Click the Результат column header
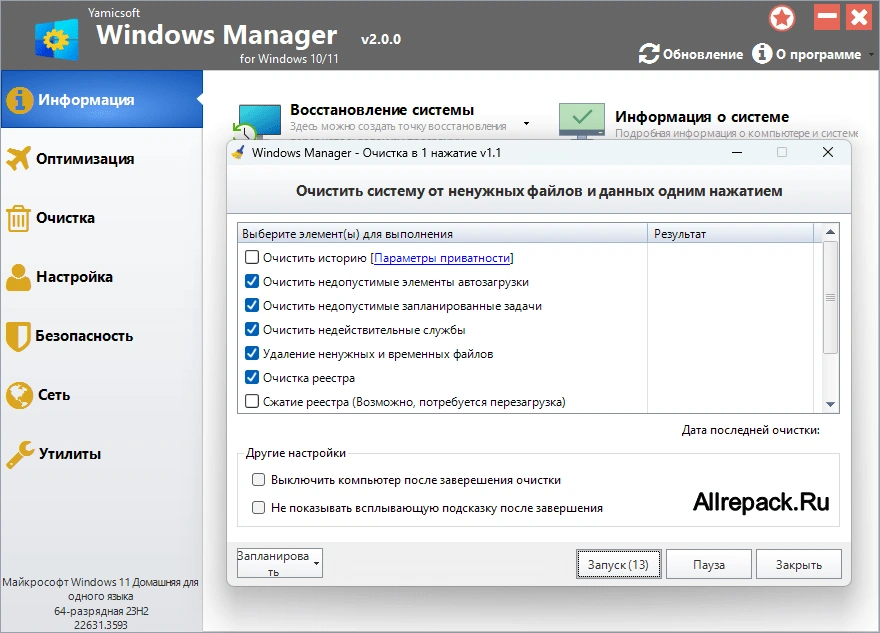 click(x=730, y=233)
